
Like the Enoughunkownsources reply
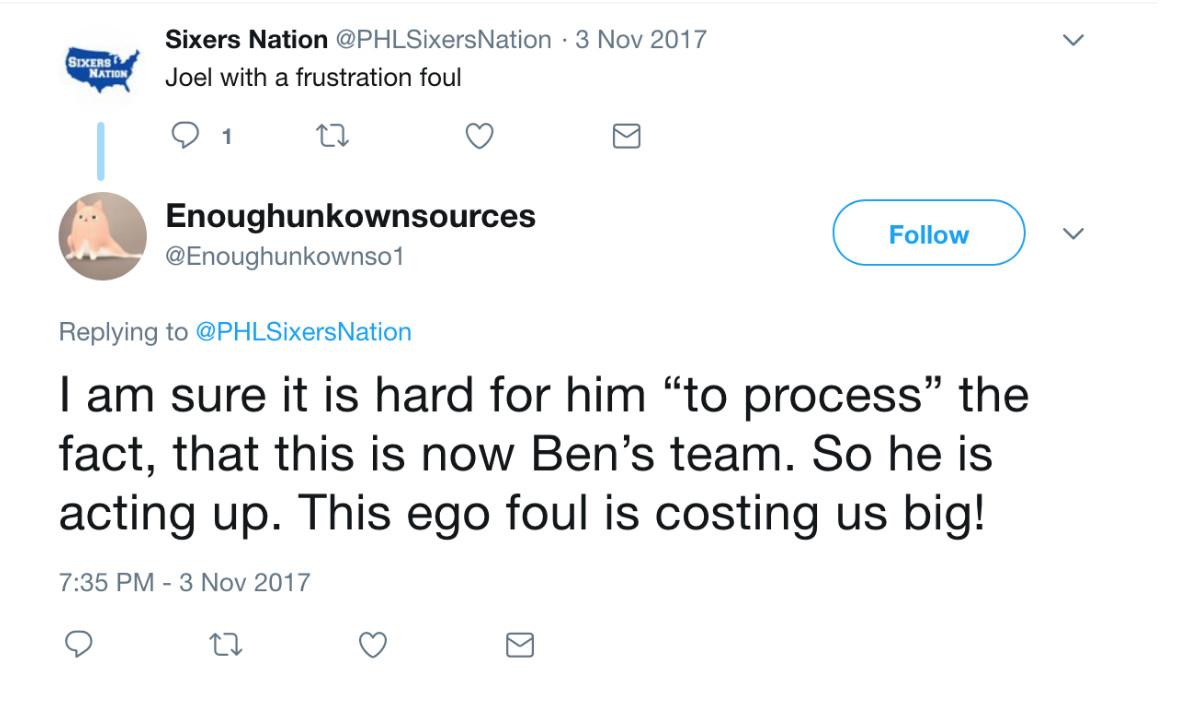[372, 645]
